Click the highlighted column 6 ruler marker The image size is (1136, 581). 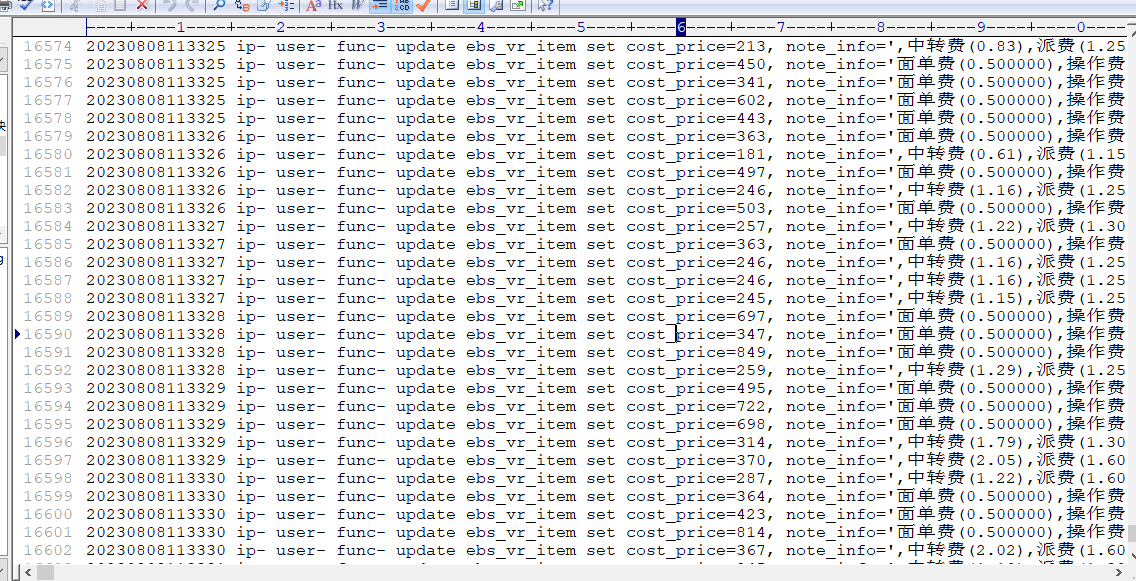(681, 27)
